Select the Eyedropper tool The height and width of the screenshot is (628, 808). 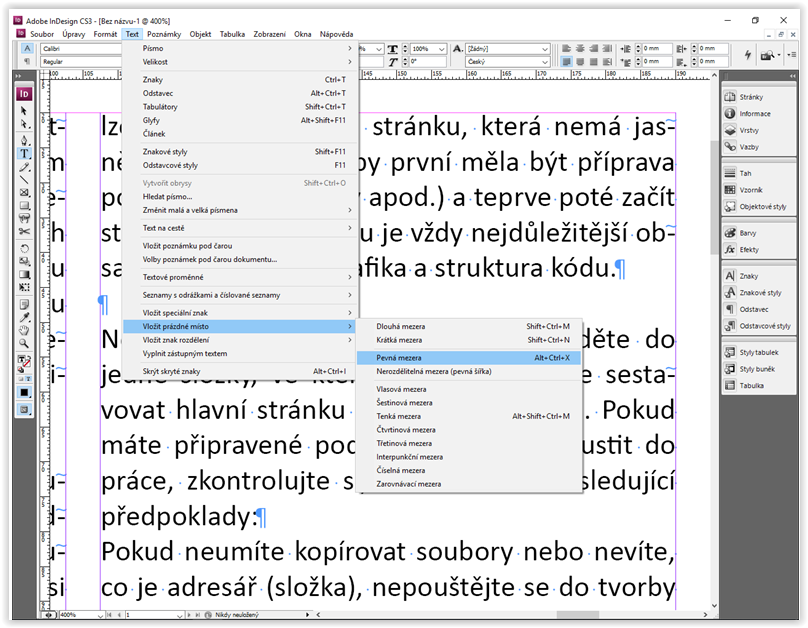point(24,317)
